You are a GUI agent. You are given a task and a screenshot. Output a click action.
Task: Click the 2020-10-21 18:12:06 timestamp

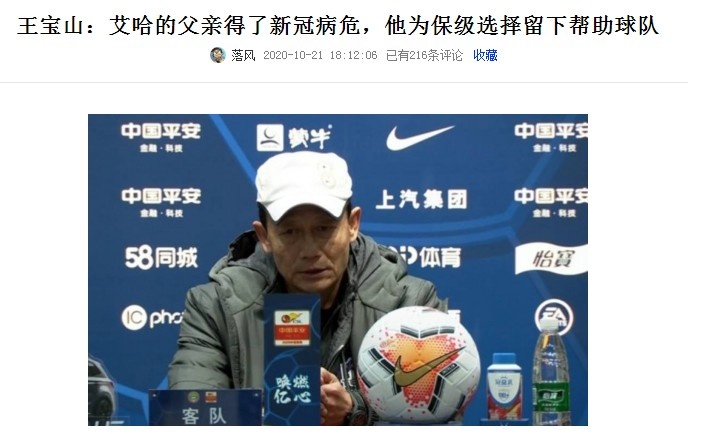(x=320, y=56)
